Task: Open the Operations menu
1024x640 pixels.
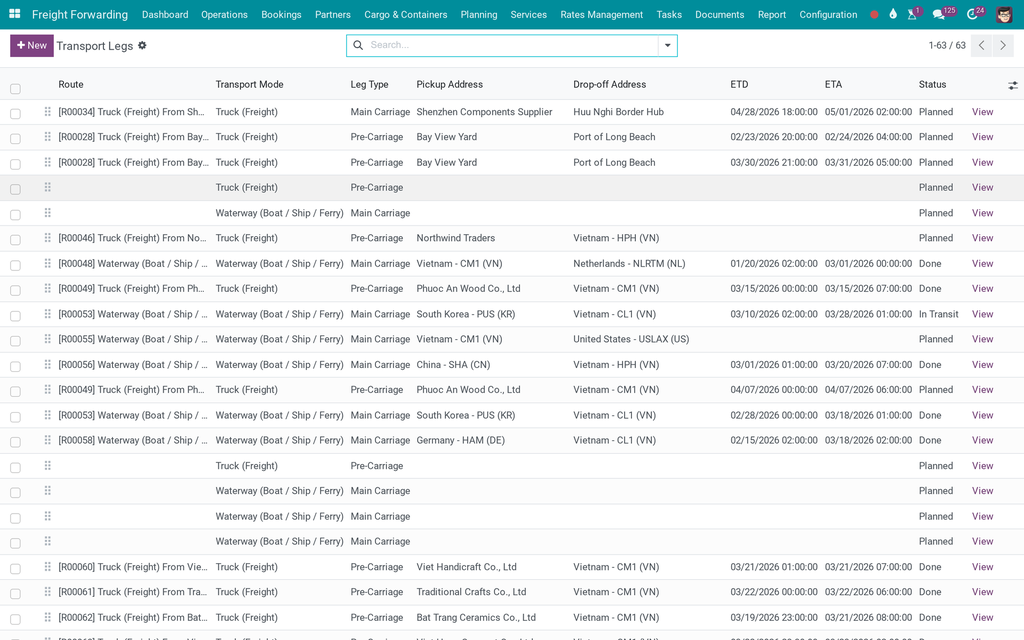Action: click(224, 14)
